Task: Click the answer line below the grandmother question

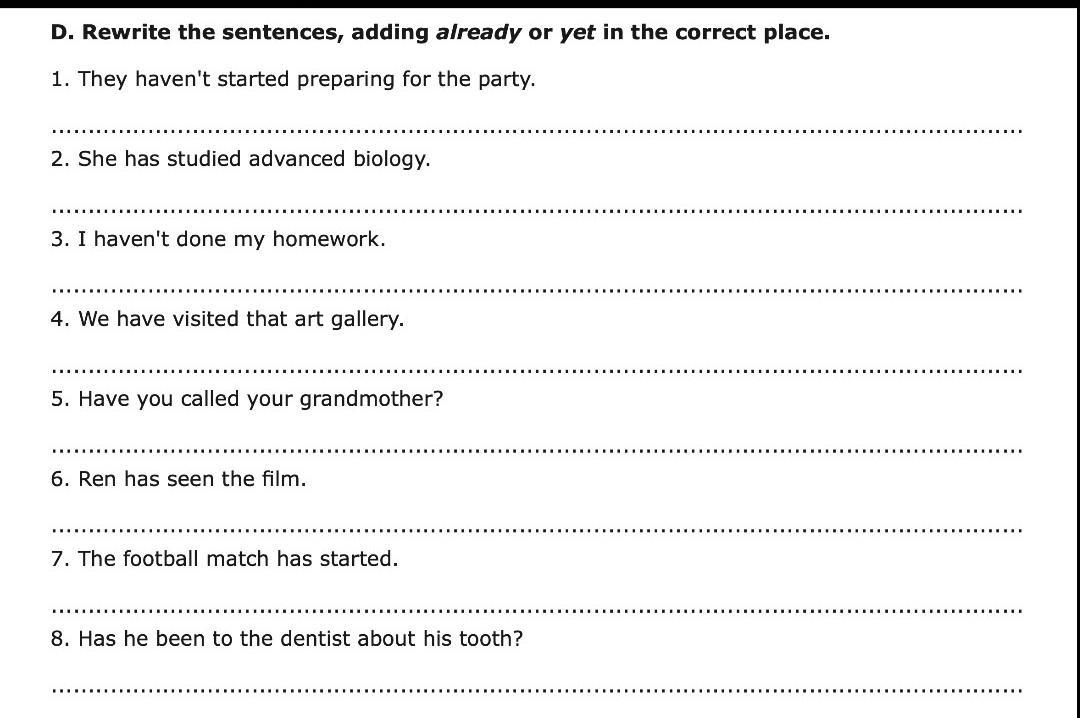Action: click(536, 450)
